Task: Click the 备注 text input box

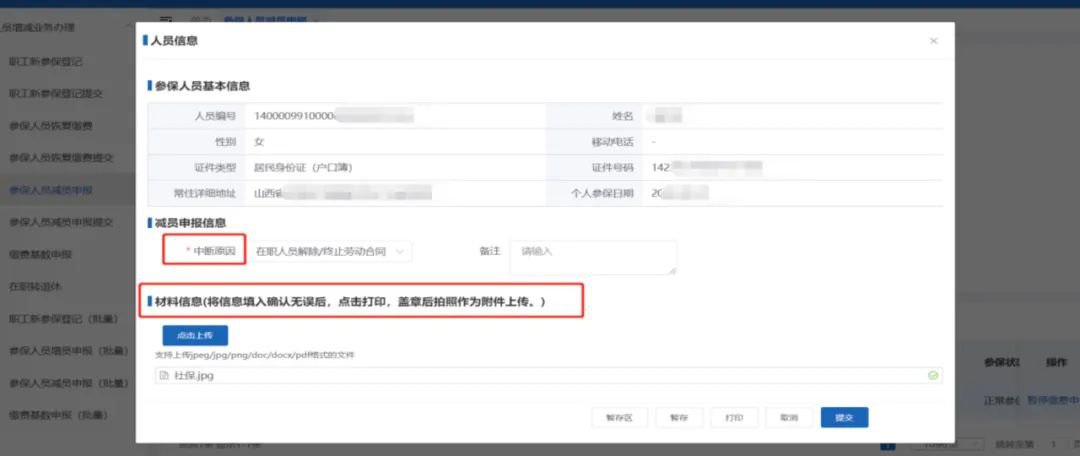Action: click(x=592, y=256)
